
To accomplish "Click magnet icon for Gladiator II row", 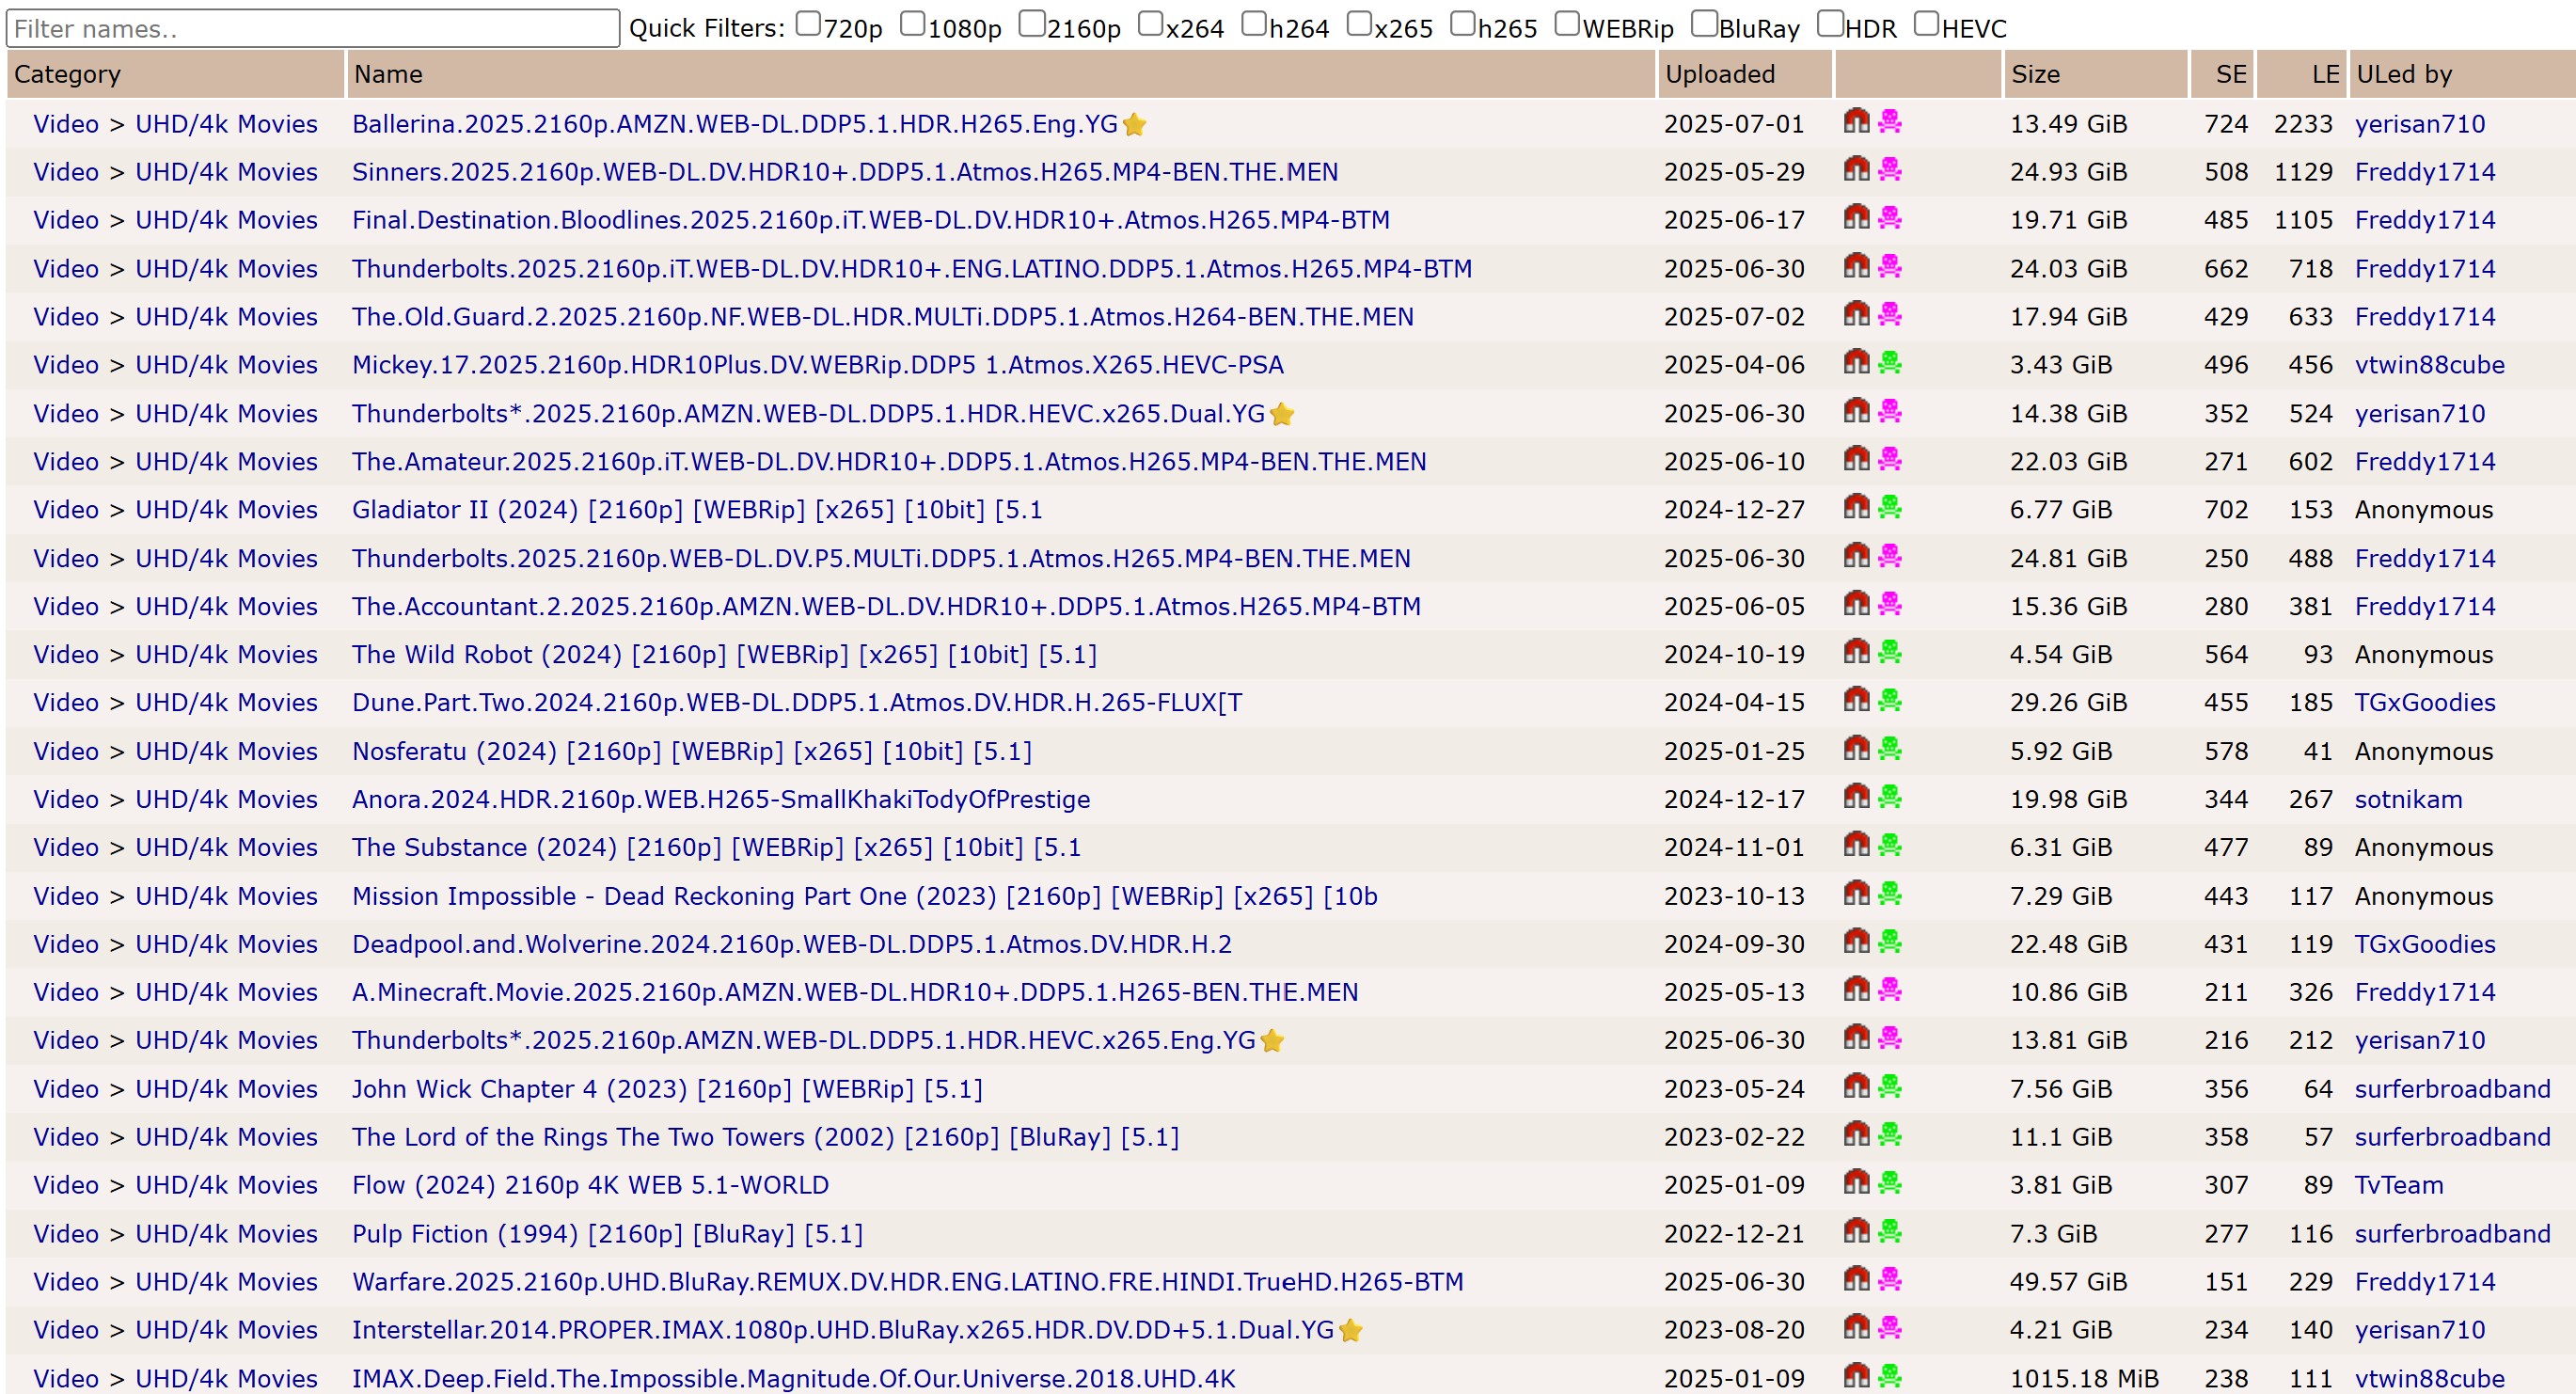I will [1856, 508].
